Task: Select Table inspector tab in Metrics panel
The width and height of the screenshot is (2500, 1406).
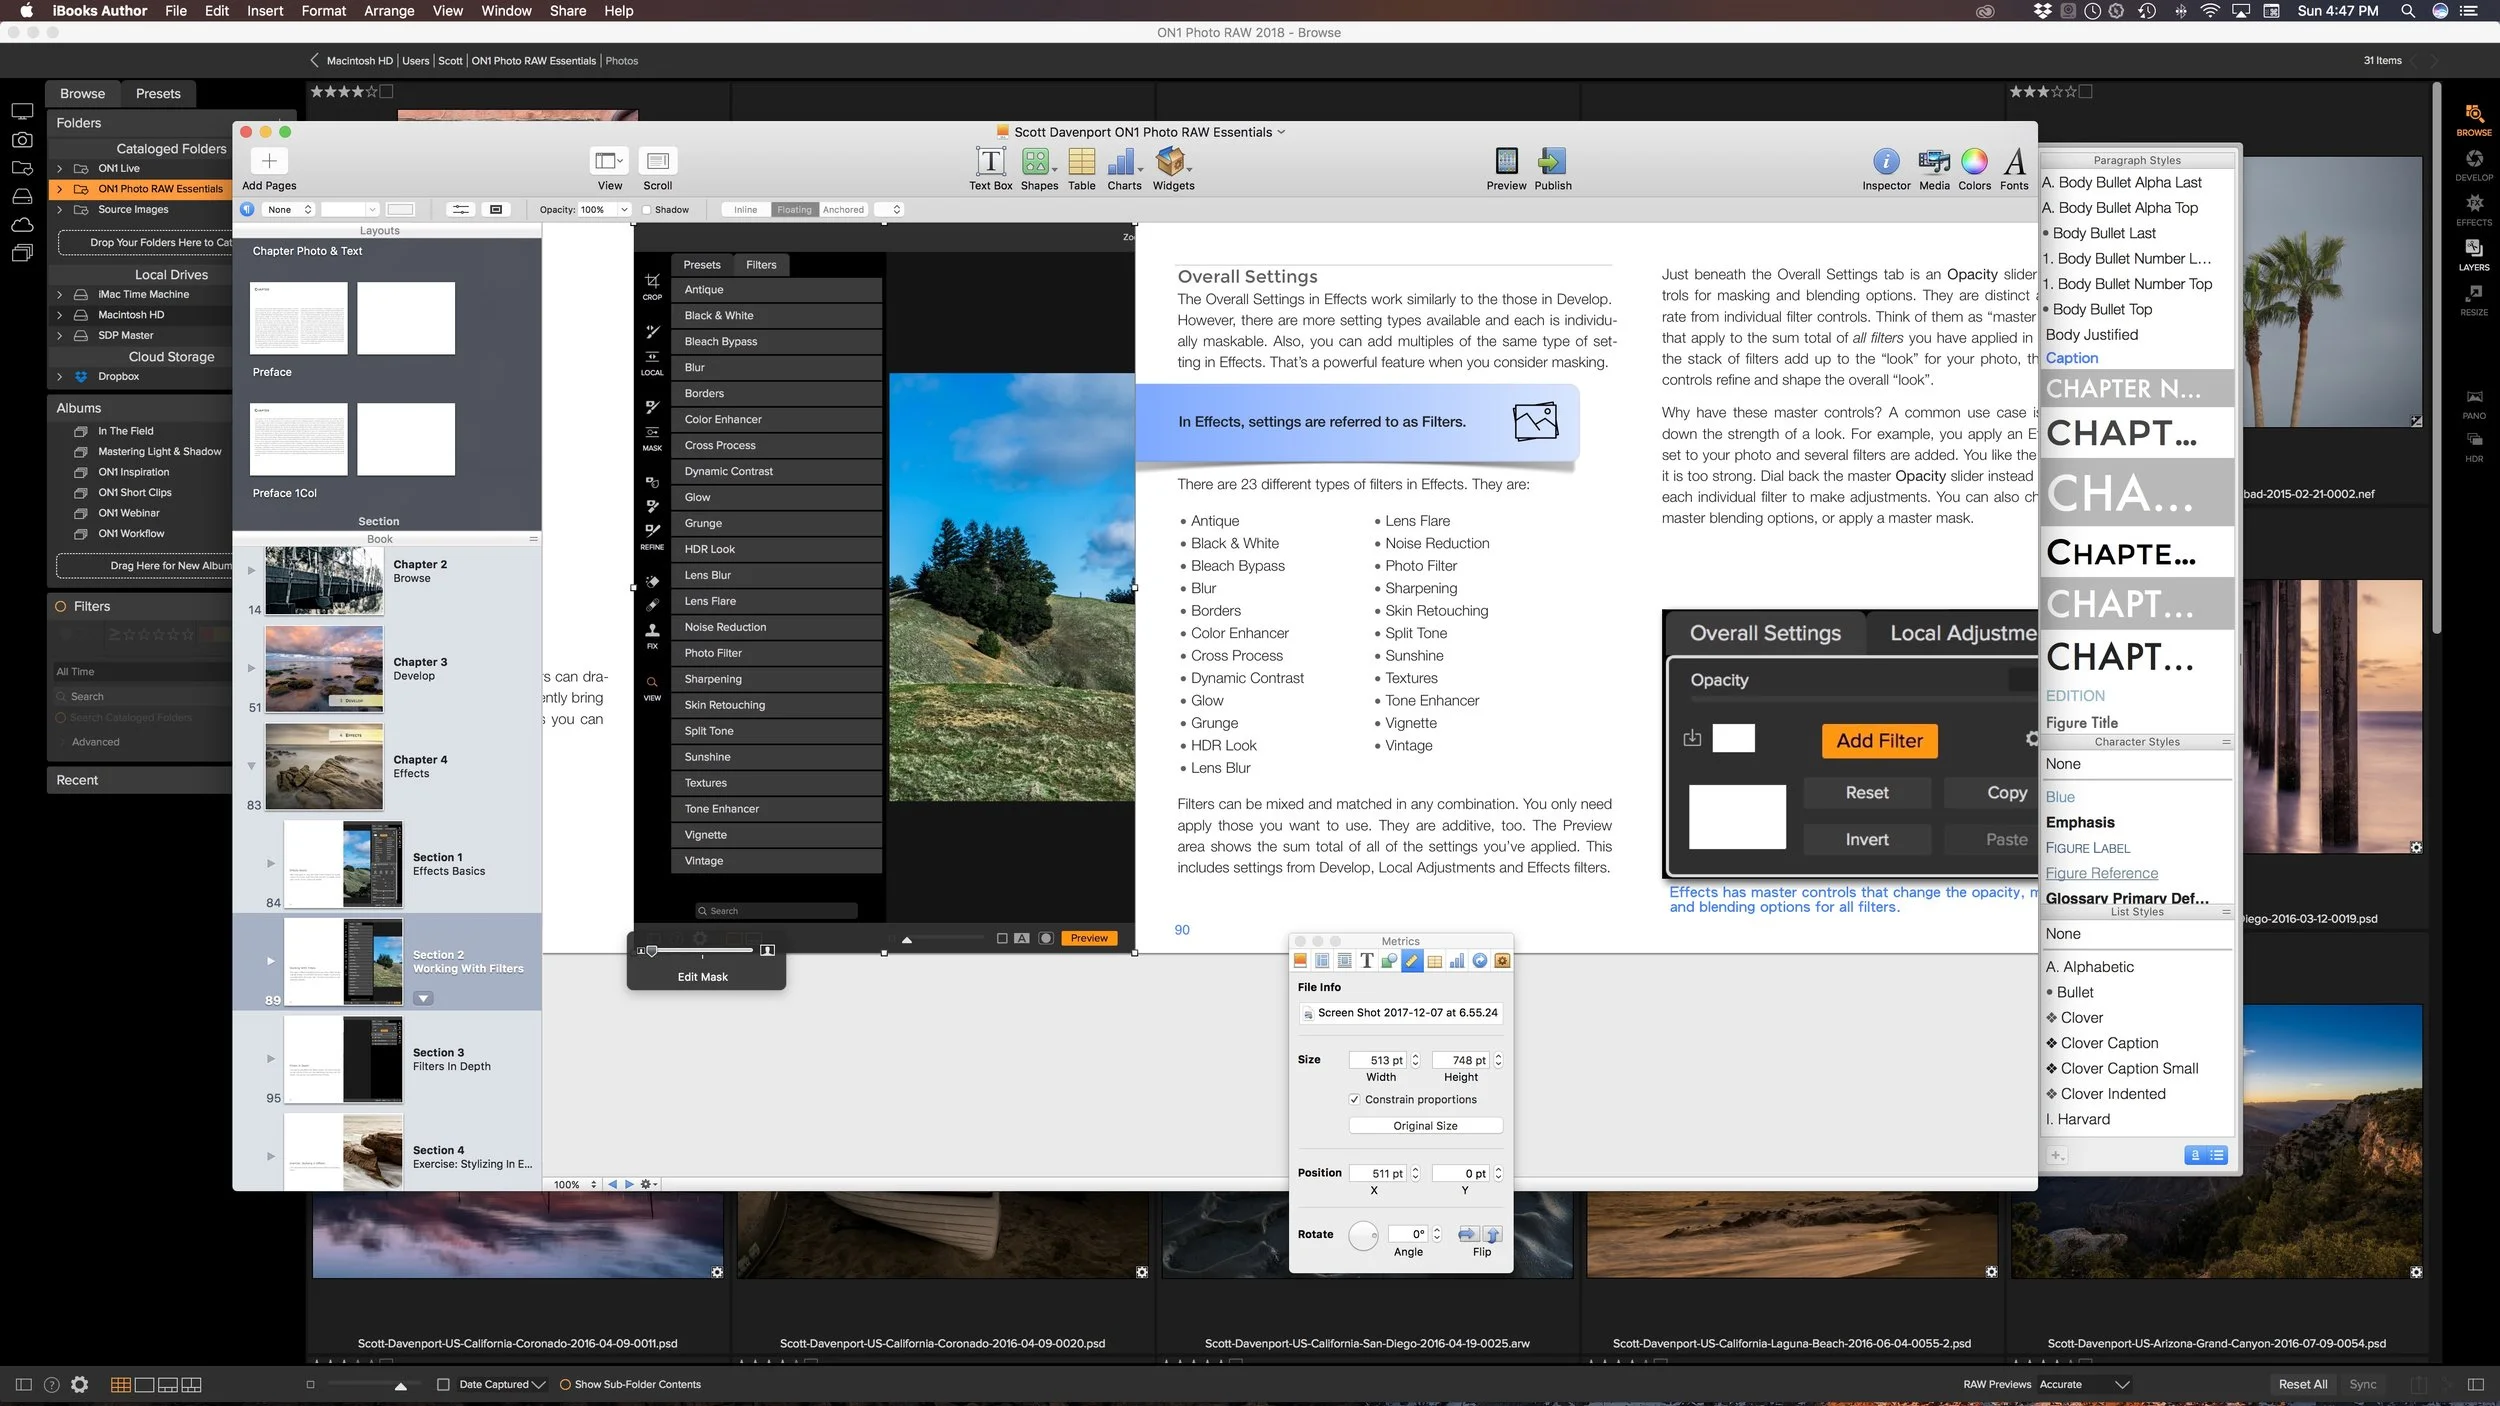Action: click(1434, 961)
